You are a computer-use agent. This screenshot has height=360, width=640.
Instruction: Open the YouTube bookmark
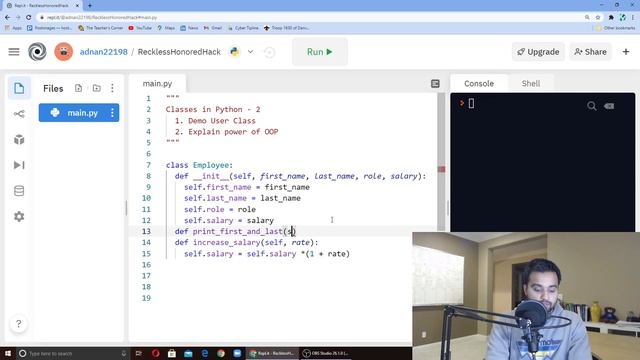coord(140,28)
